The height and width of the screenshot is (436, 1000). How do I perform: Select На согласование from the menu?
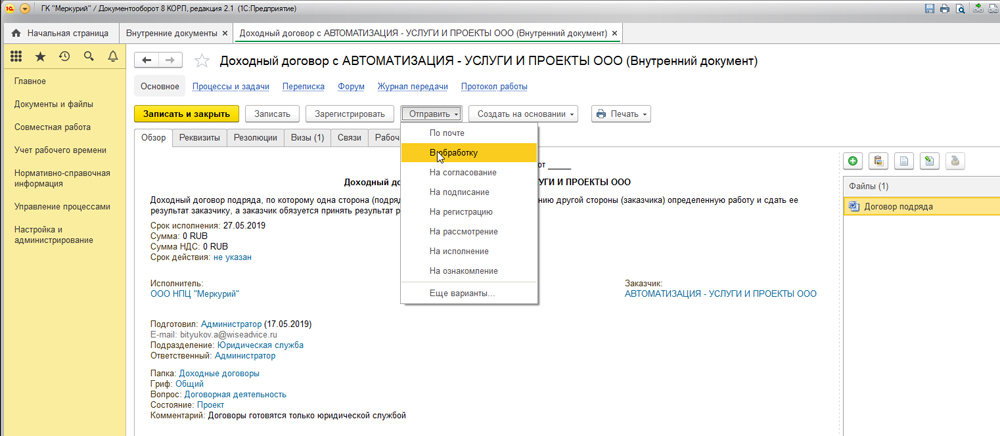point(462,172)
